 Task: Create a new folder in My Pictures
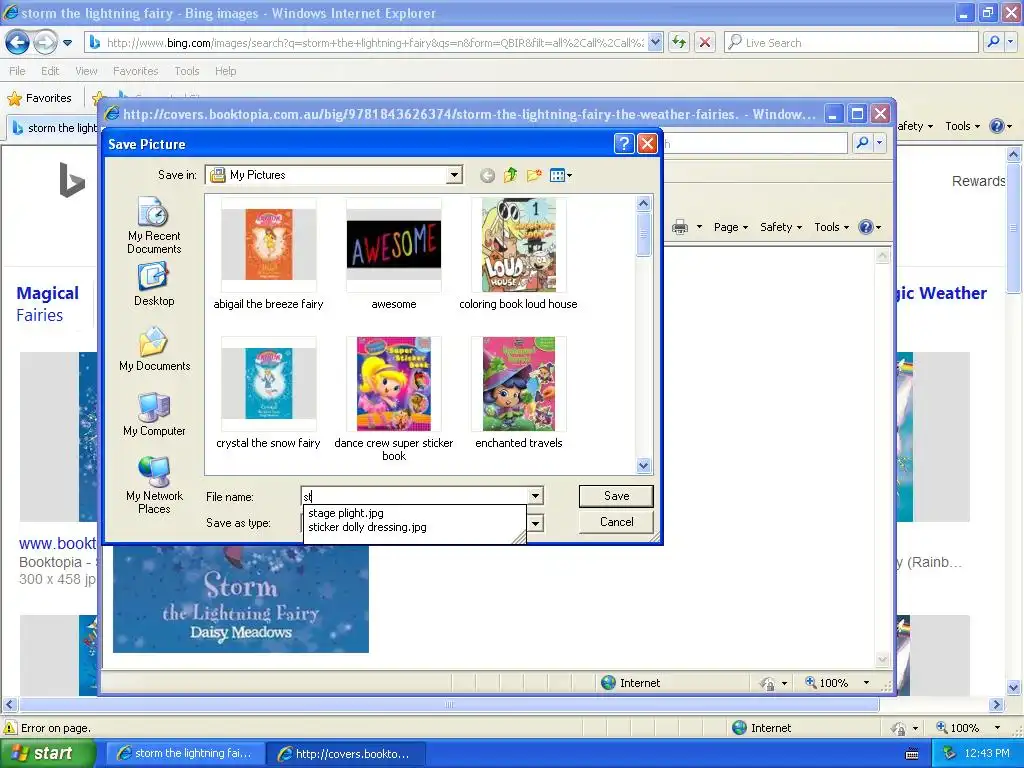click(x=534, y=175)
